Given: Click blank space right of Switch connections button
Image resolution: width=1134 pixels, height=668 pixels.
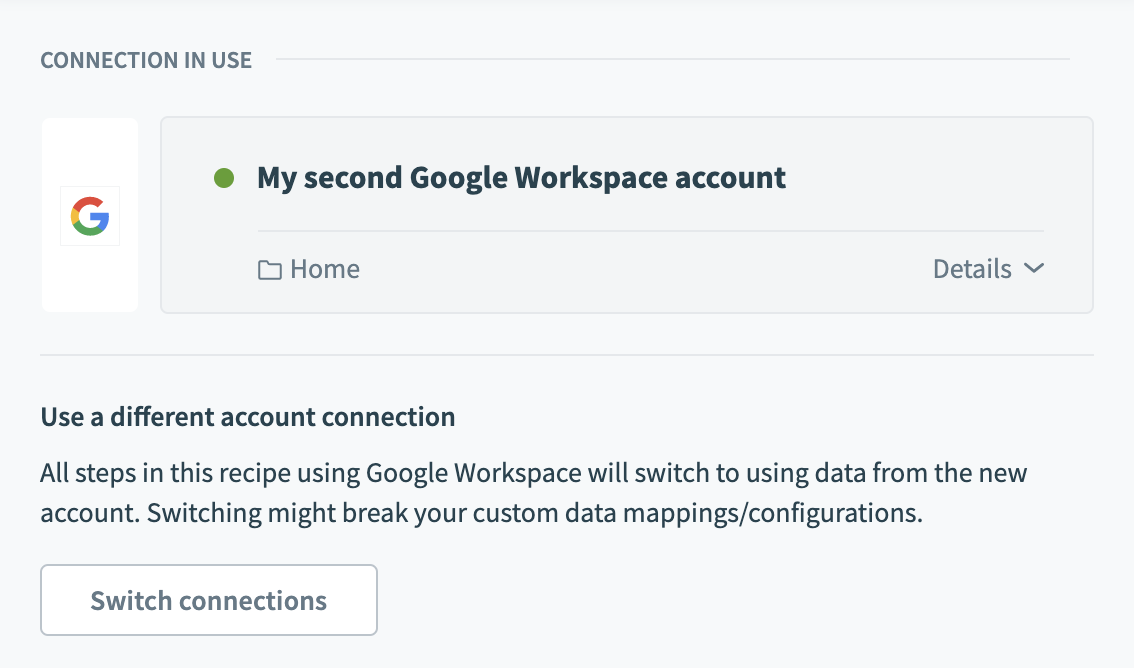Looking at the screenshot, I should (x=700, y=600).
